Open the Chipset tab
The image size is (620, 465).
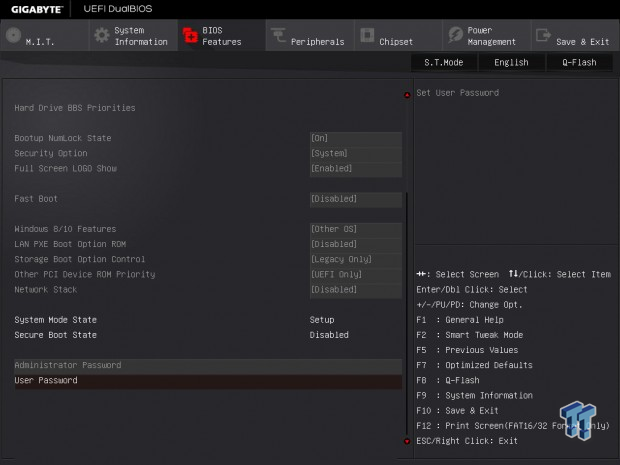click(x=398, y=35)
